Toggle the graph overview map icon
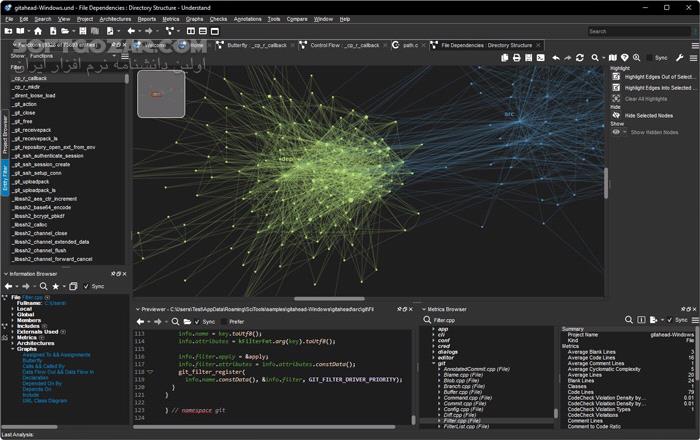Image resolution: width=700 pixels, height=440 pixels. (612, 58)
